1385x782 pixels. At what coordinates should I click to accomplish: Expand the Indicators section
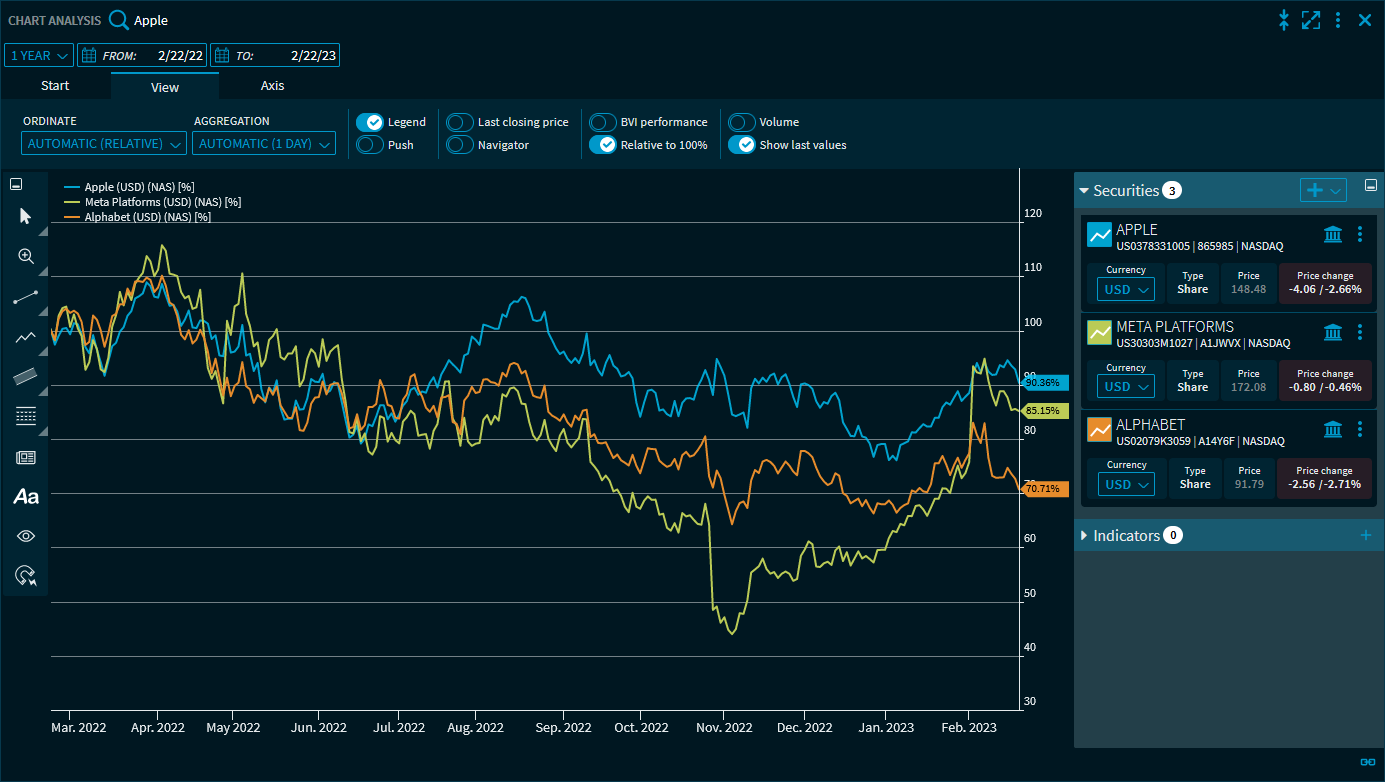(x=1084, y=536)
